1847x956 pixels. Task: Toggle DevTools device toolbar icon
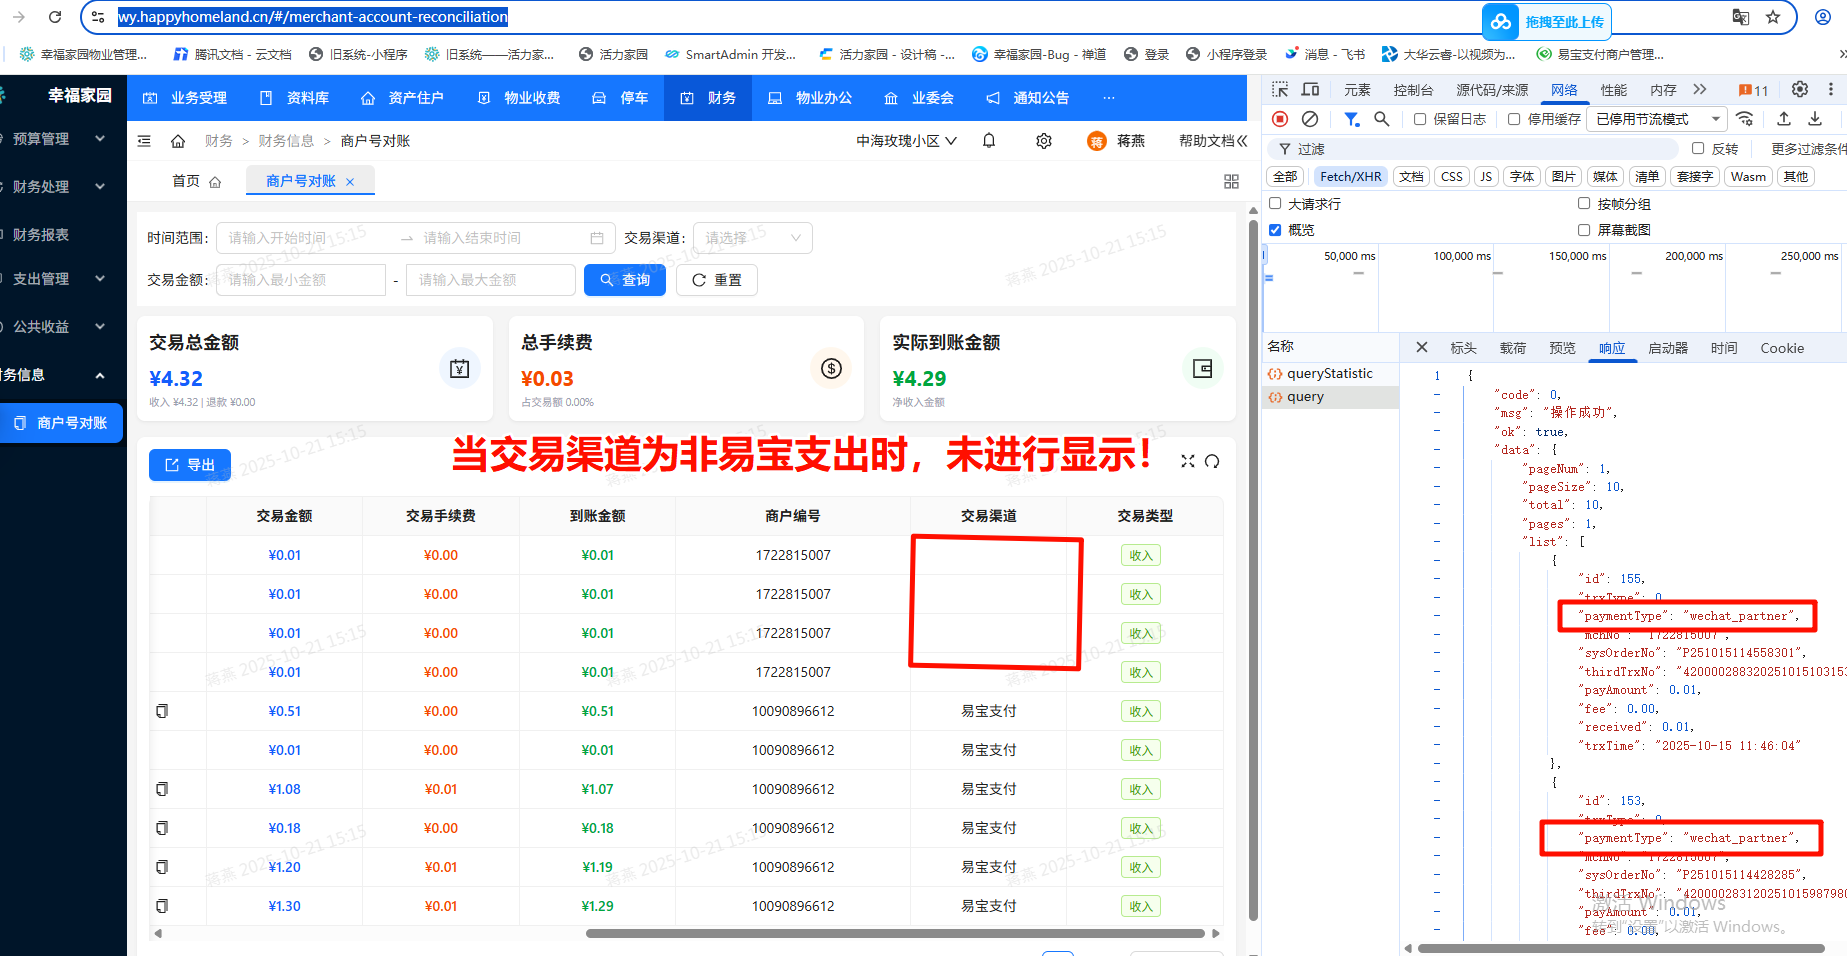[1310, 90]
